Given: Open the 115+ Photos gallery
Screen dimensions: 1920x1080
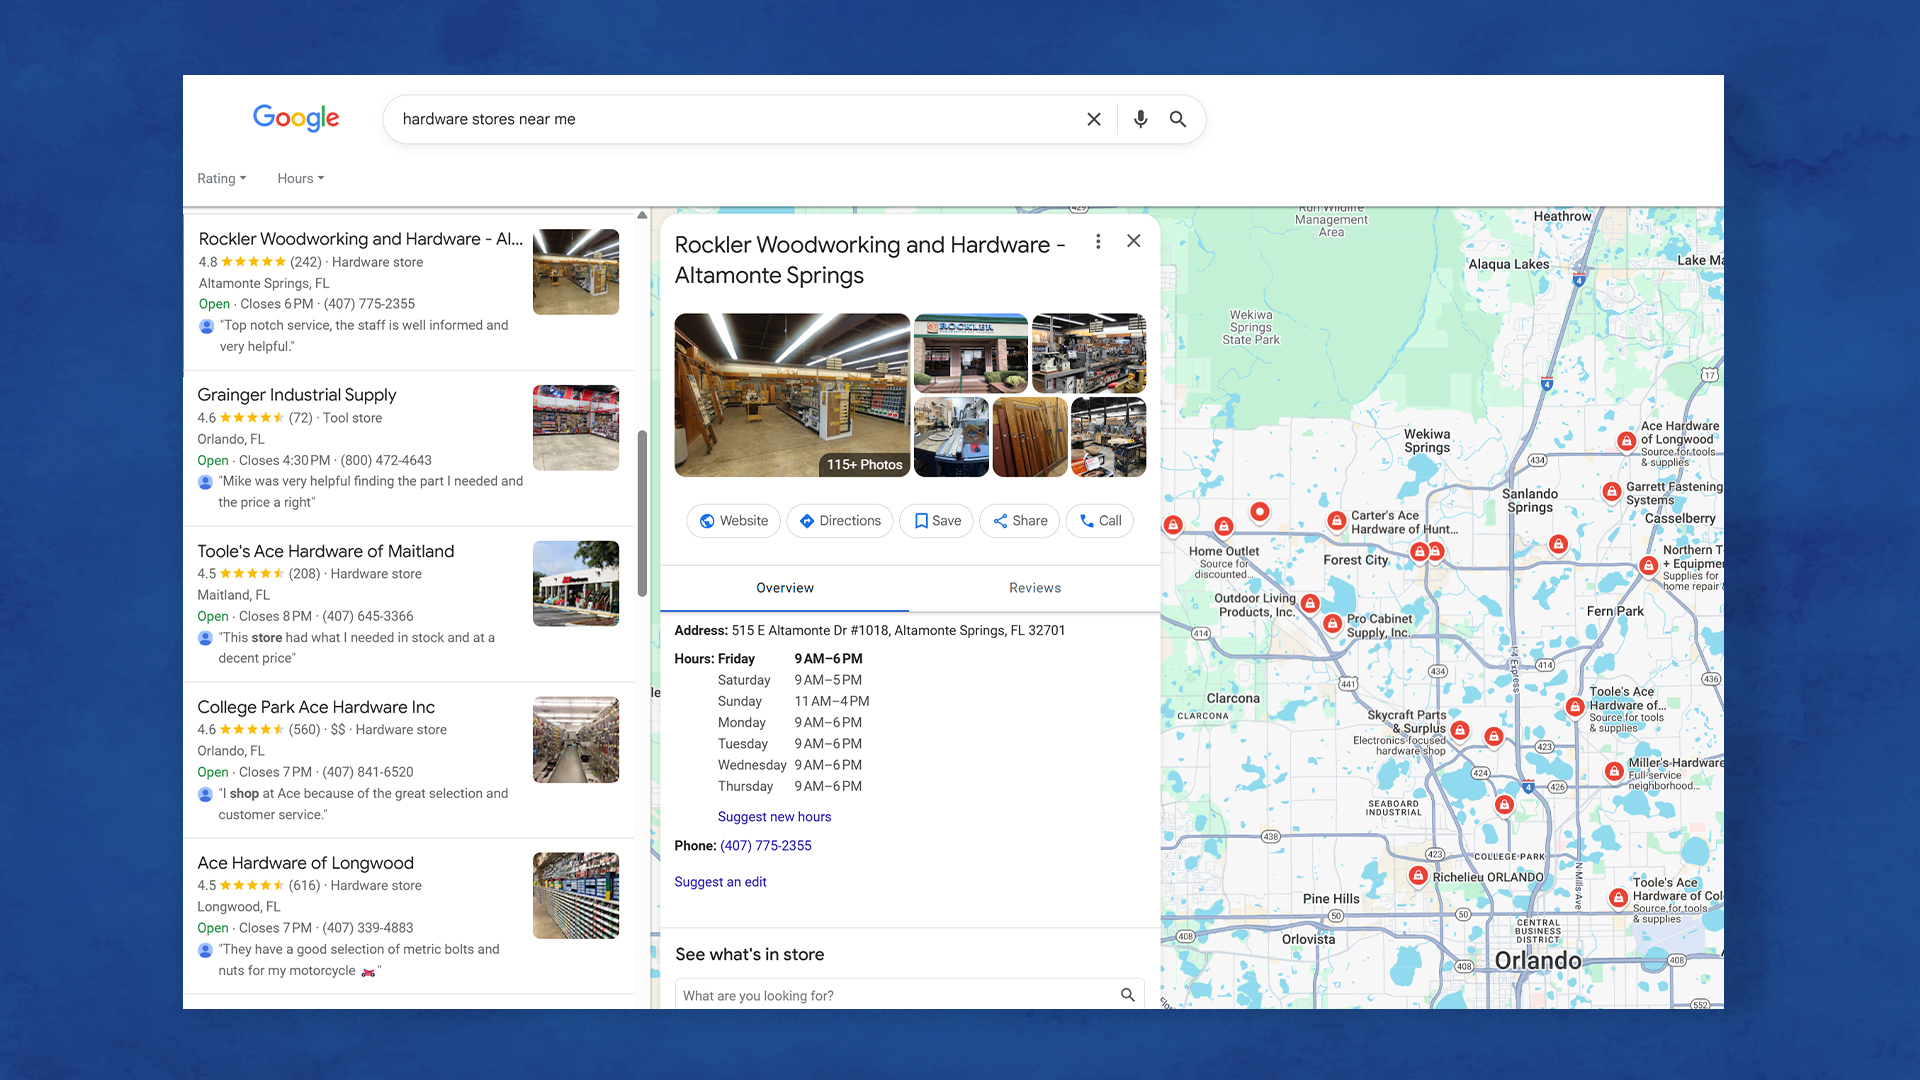Looking at the screenshot, I should coord(863,464).
